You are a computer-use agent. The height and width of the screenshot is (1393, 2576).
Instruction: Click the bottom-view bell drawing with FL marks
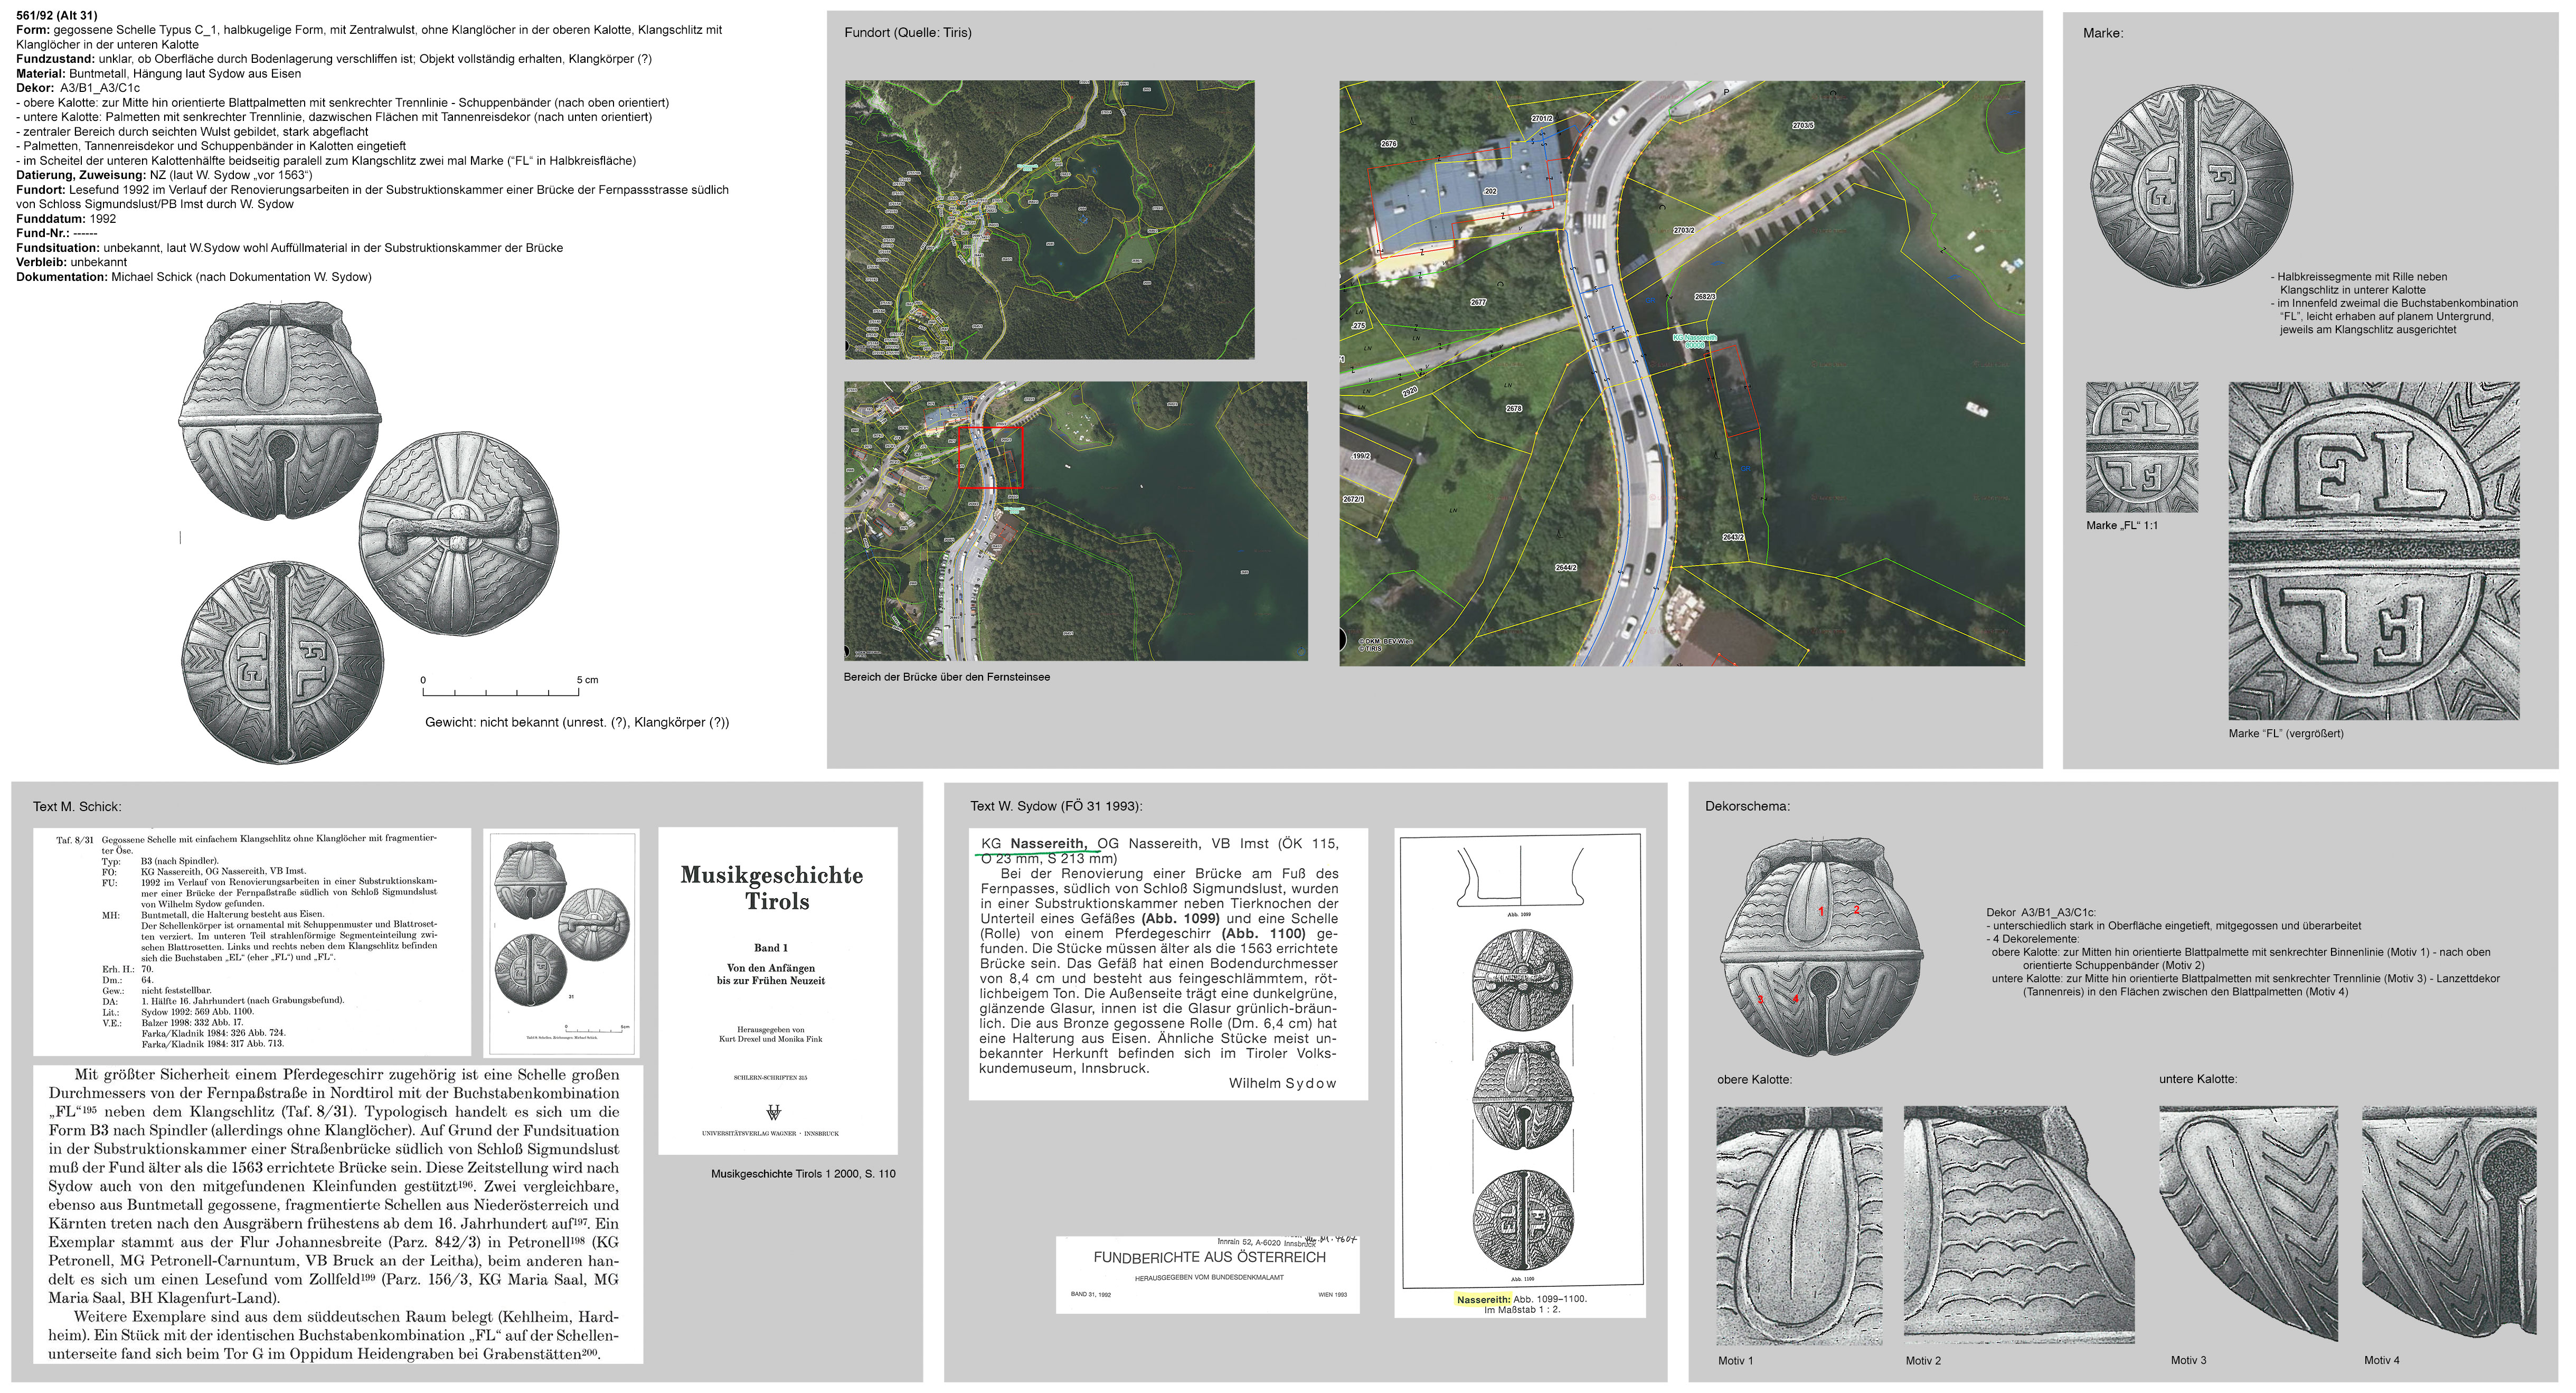[283, 662]
